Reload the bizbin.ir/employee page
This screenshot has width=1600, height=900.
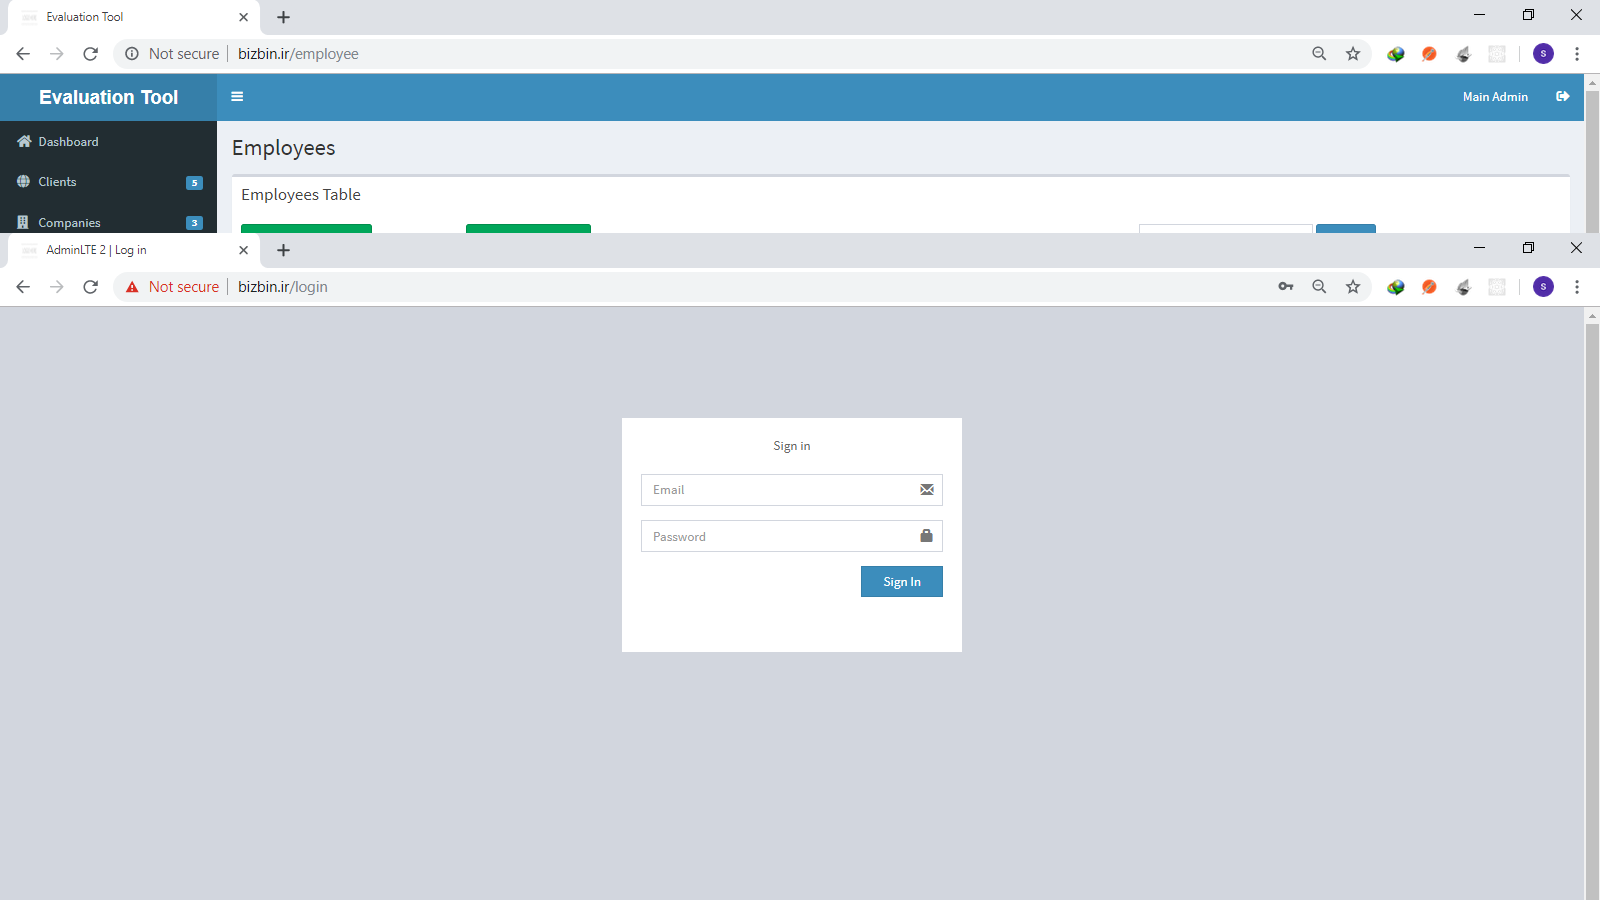91,54
